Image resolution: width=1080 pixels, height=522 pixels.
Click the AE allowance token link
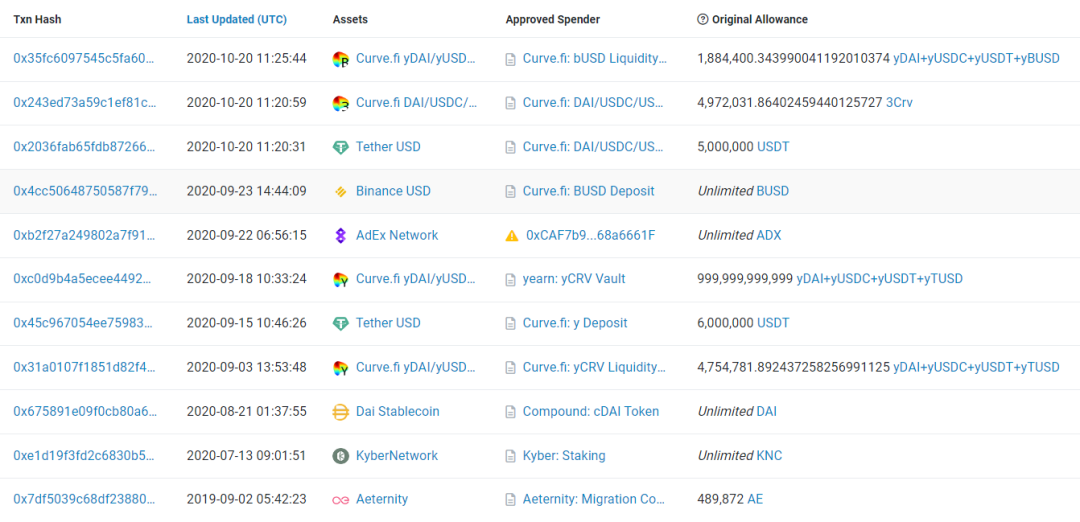click(x=755, y=499)
